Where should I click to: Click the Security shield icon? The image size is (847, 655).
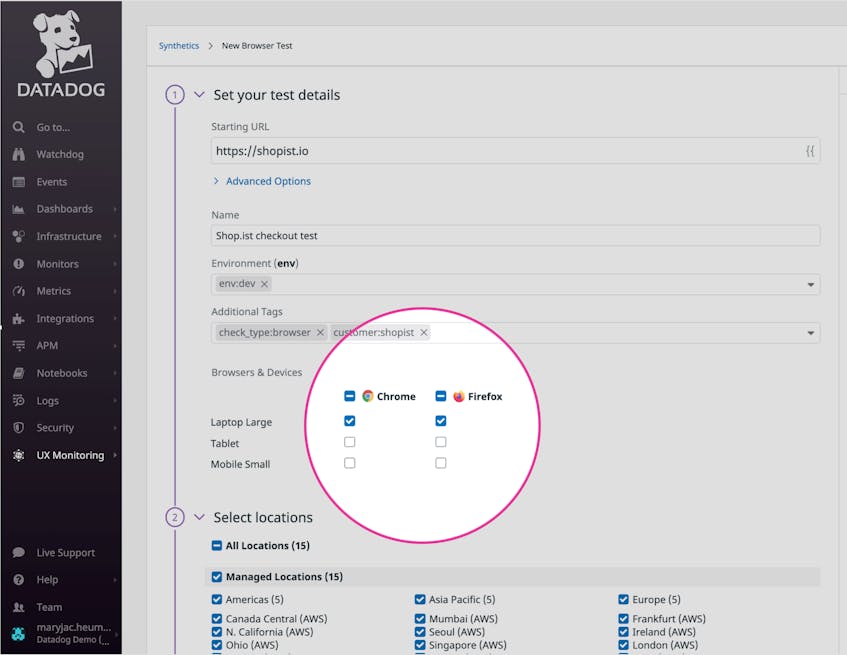point(18,428)
